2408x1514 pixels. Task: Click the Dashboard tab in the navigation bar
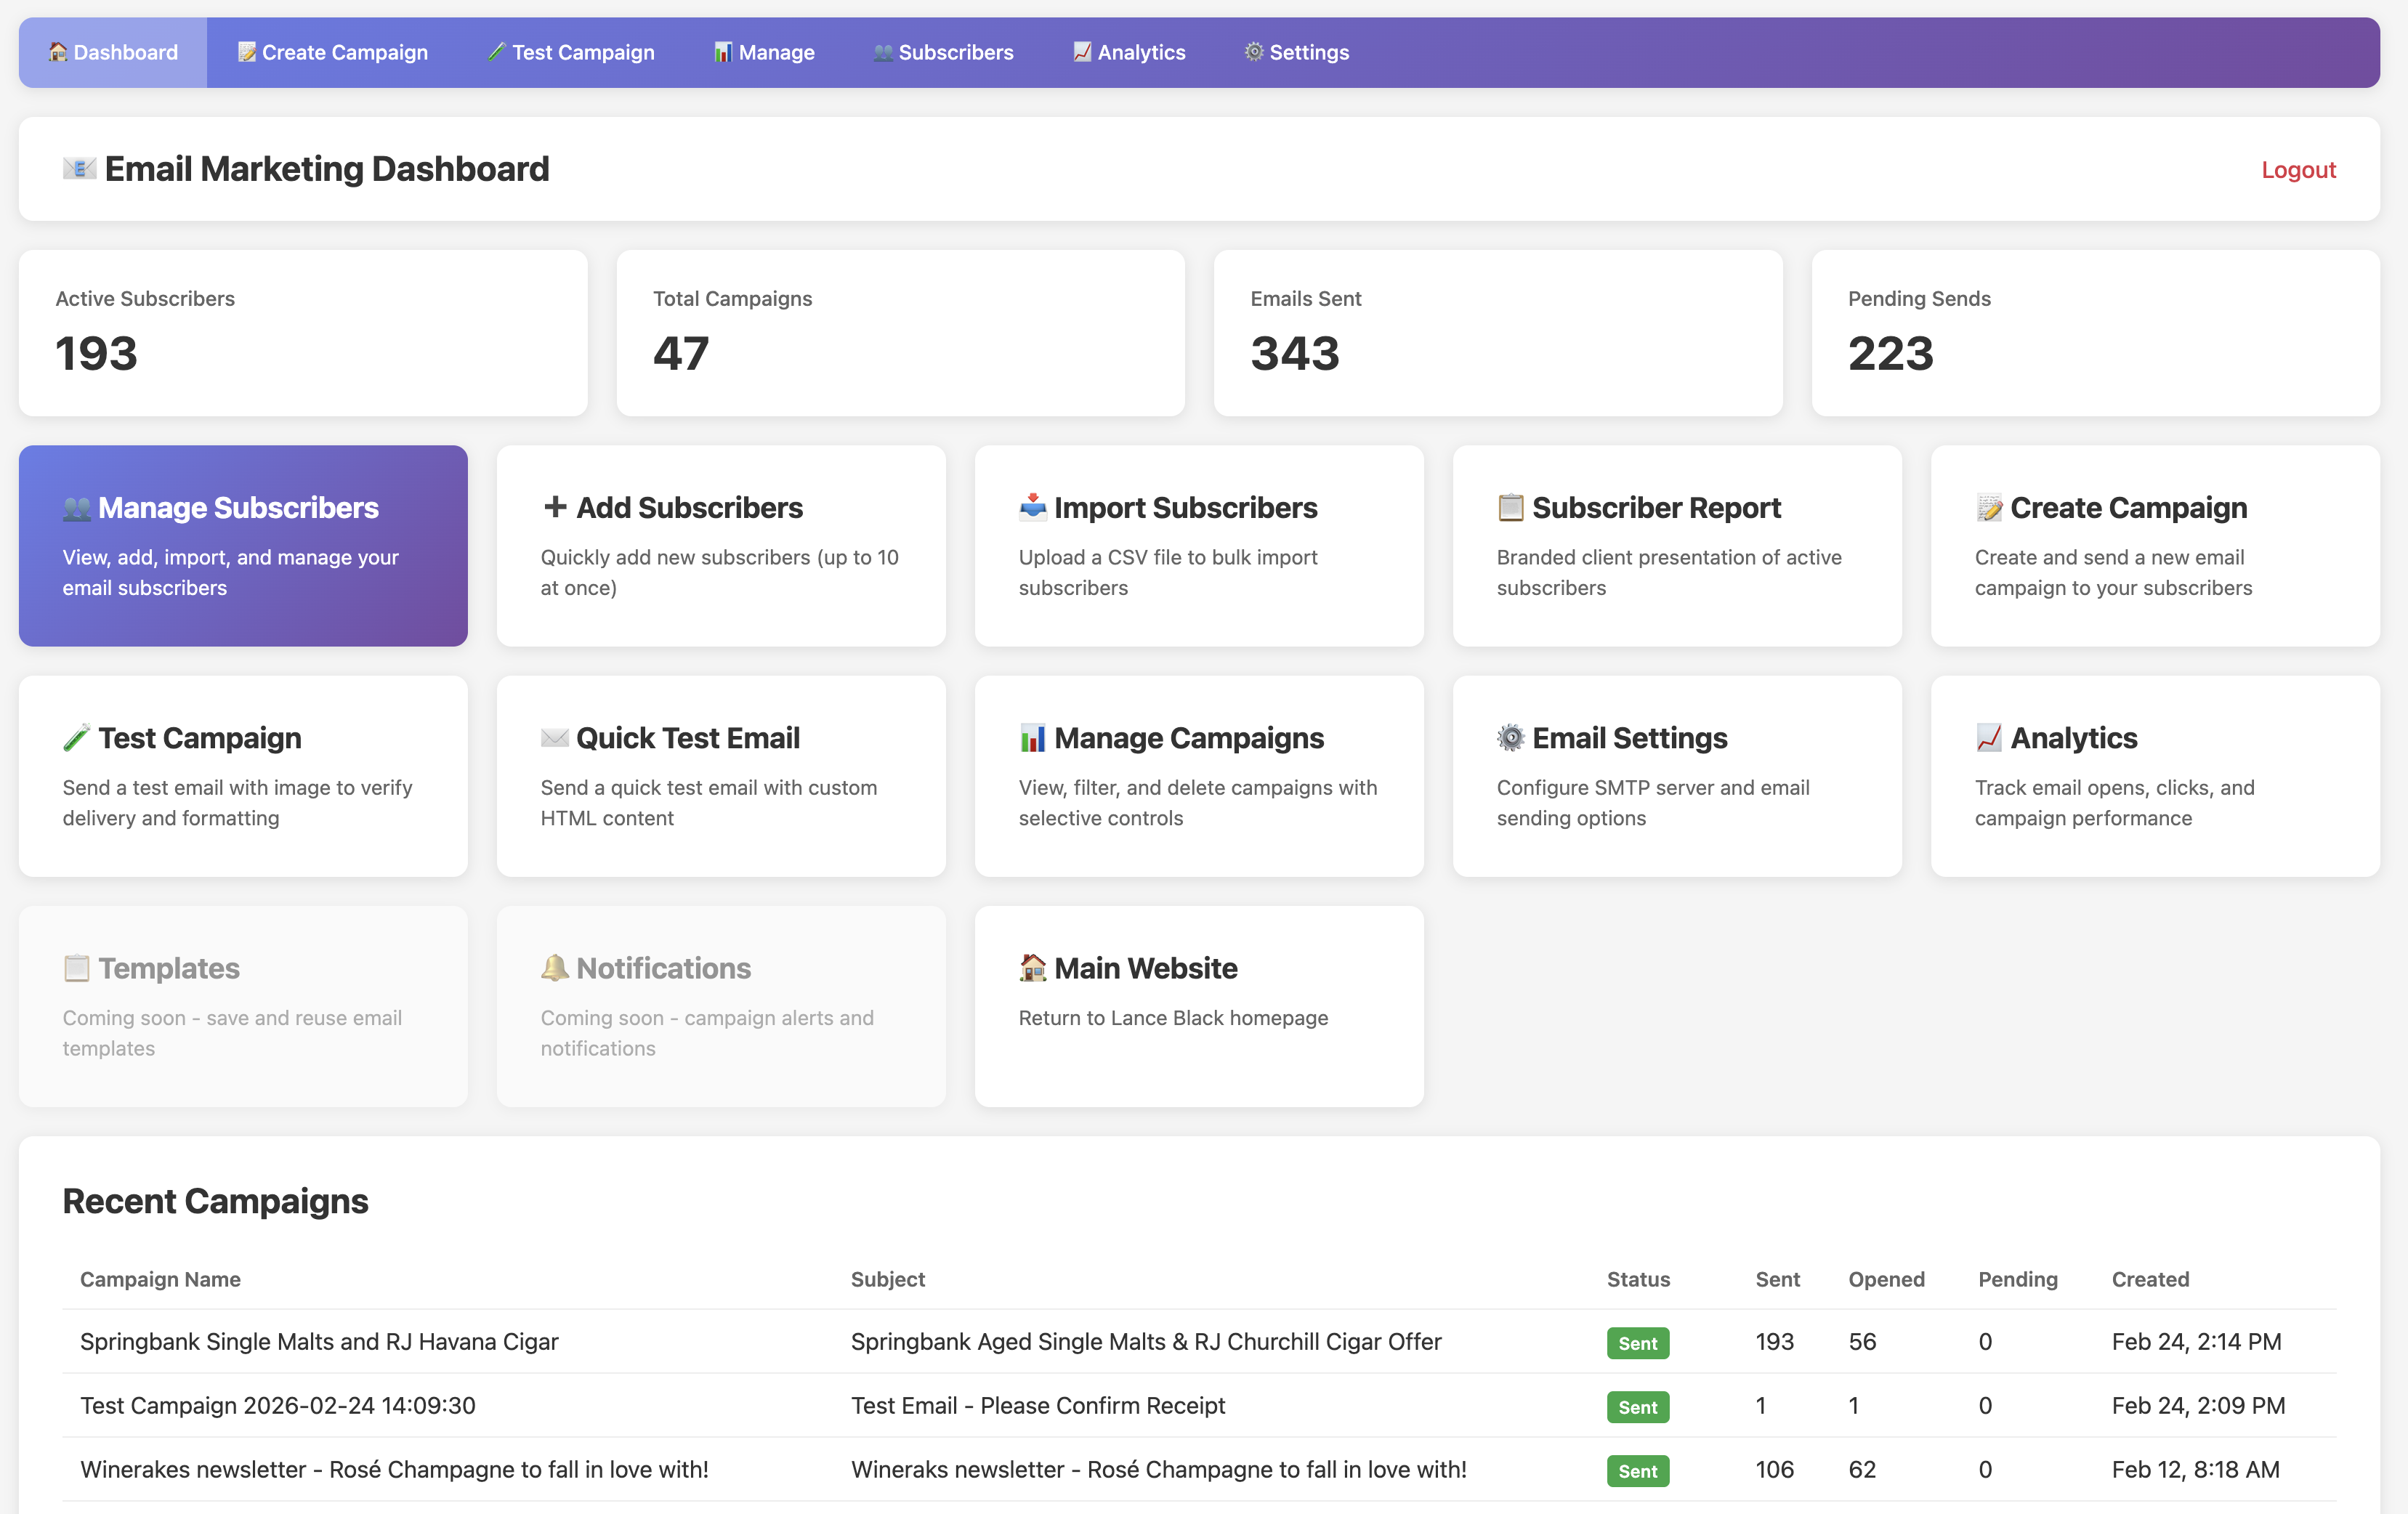[112, 52]
